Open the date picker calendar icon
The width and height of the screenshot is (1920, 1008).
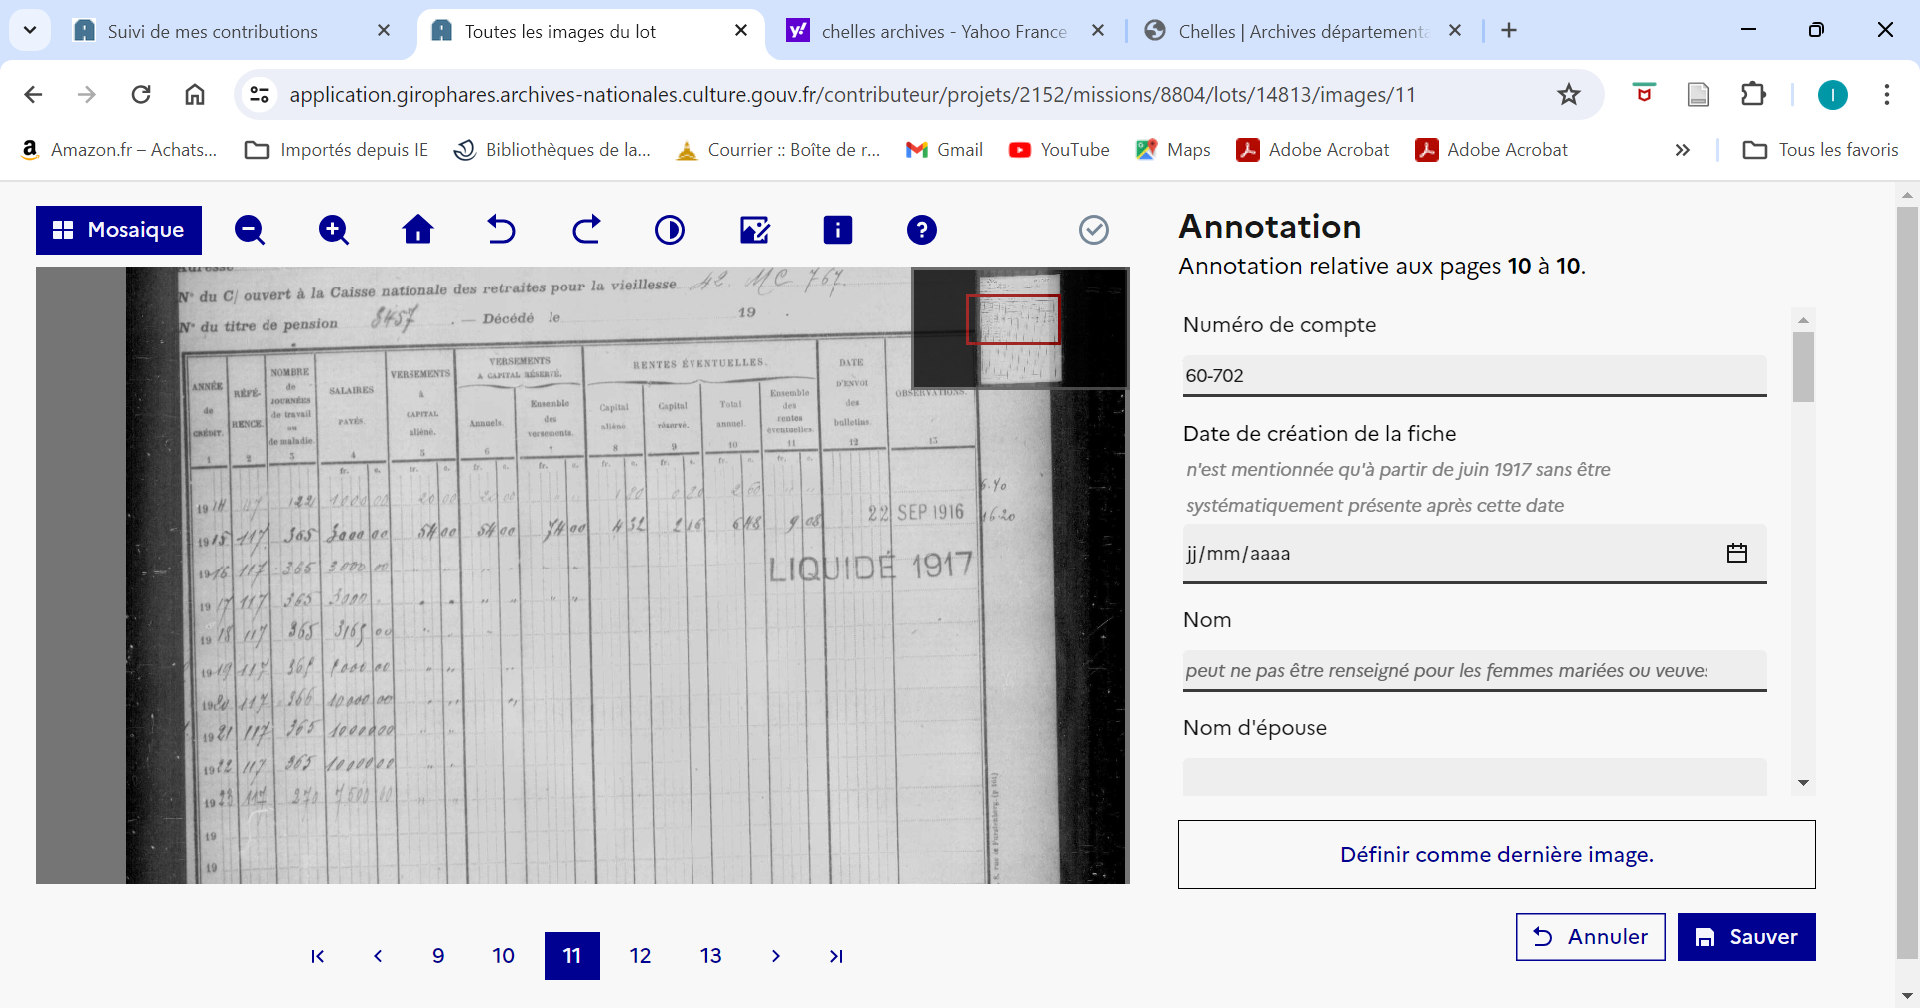(x=1737, y=553)
